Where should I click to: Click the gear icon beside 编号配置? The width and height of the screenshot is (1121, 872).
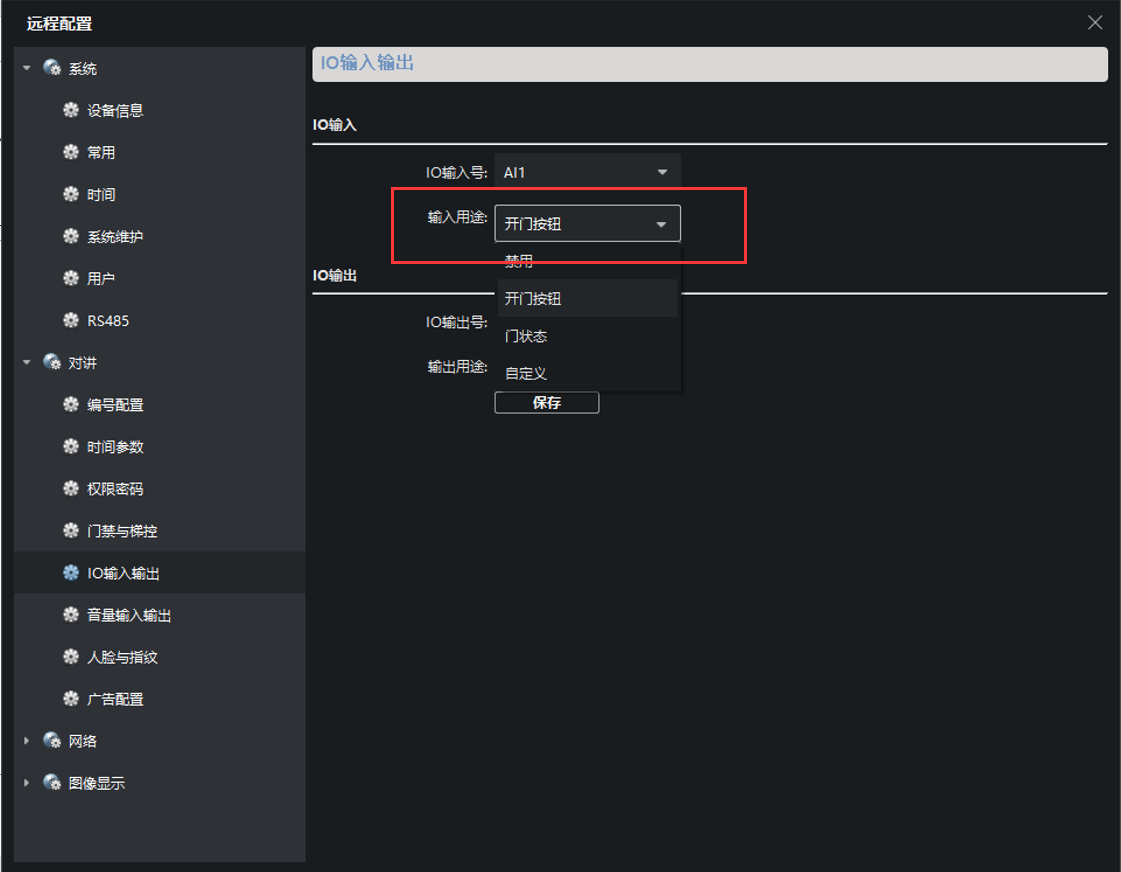[x=71, y=405]
